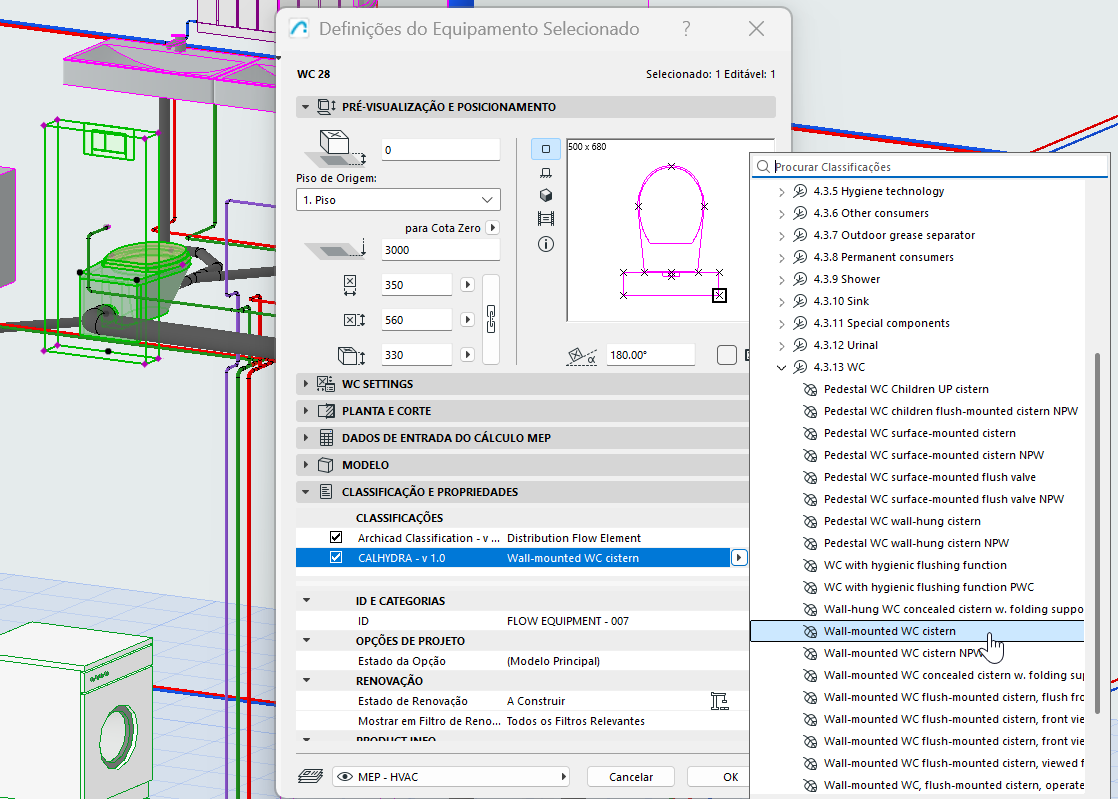This screenshot has width=1118, height=799.
Task: Uncheck the Archicad Classification checkbox
Action: 336,538
